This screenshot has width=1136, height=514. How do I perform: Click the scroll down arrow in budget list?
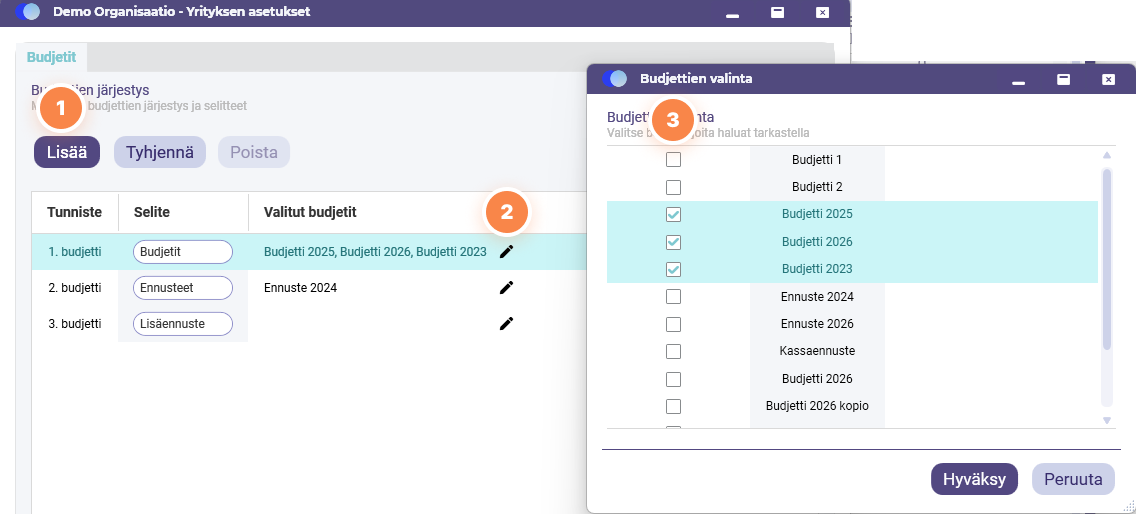pyautogui.click(x=1106, y=420)
